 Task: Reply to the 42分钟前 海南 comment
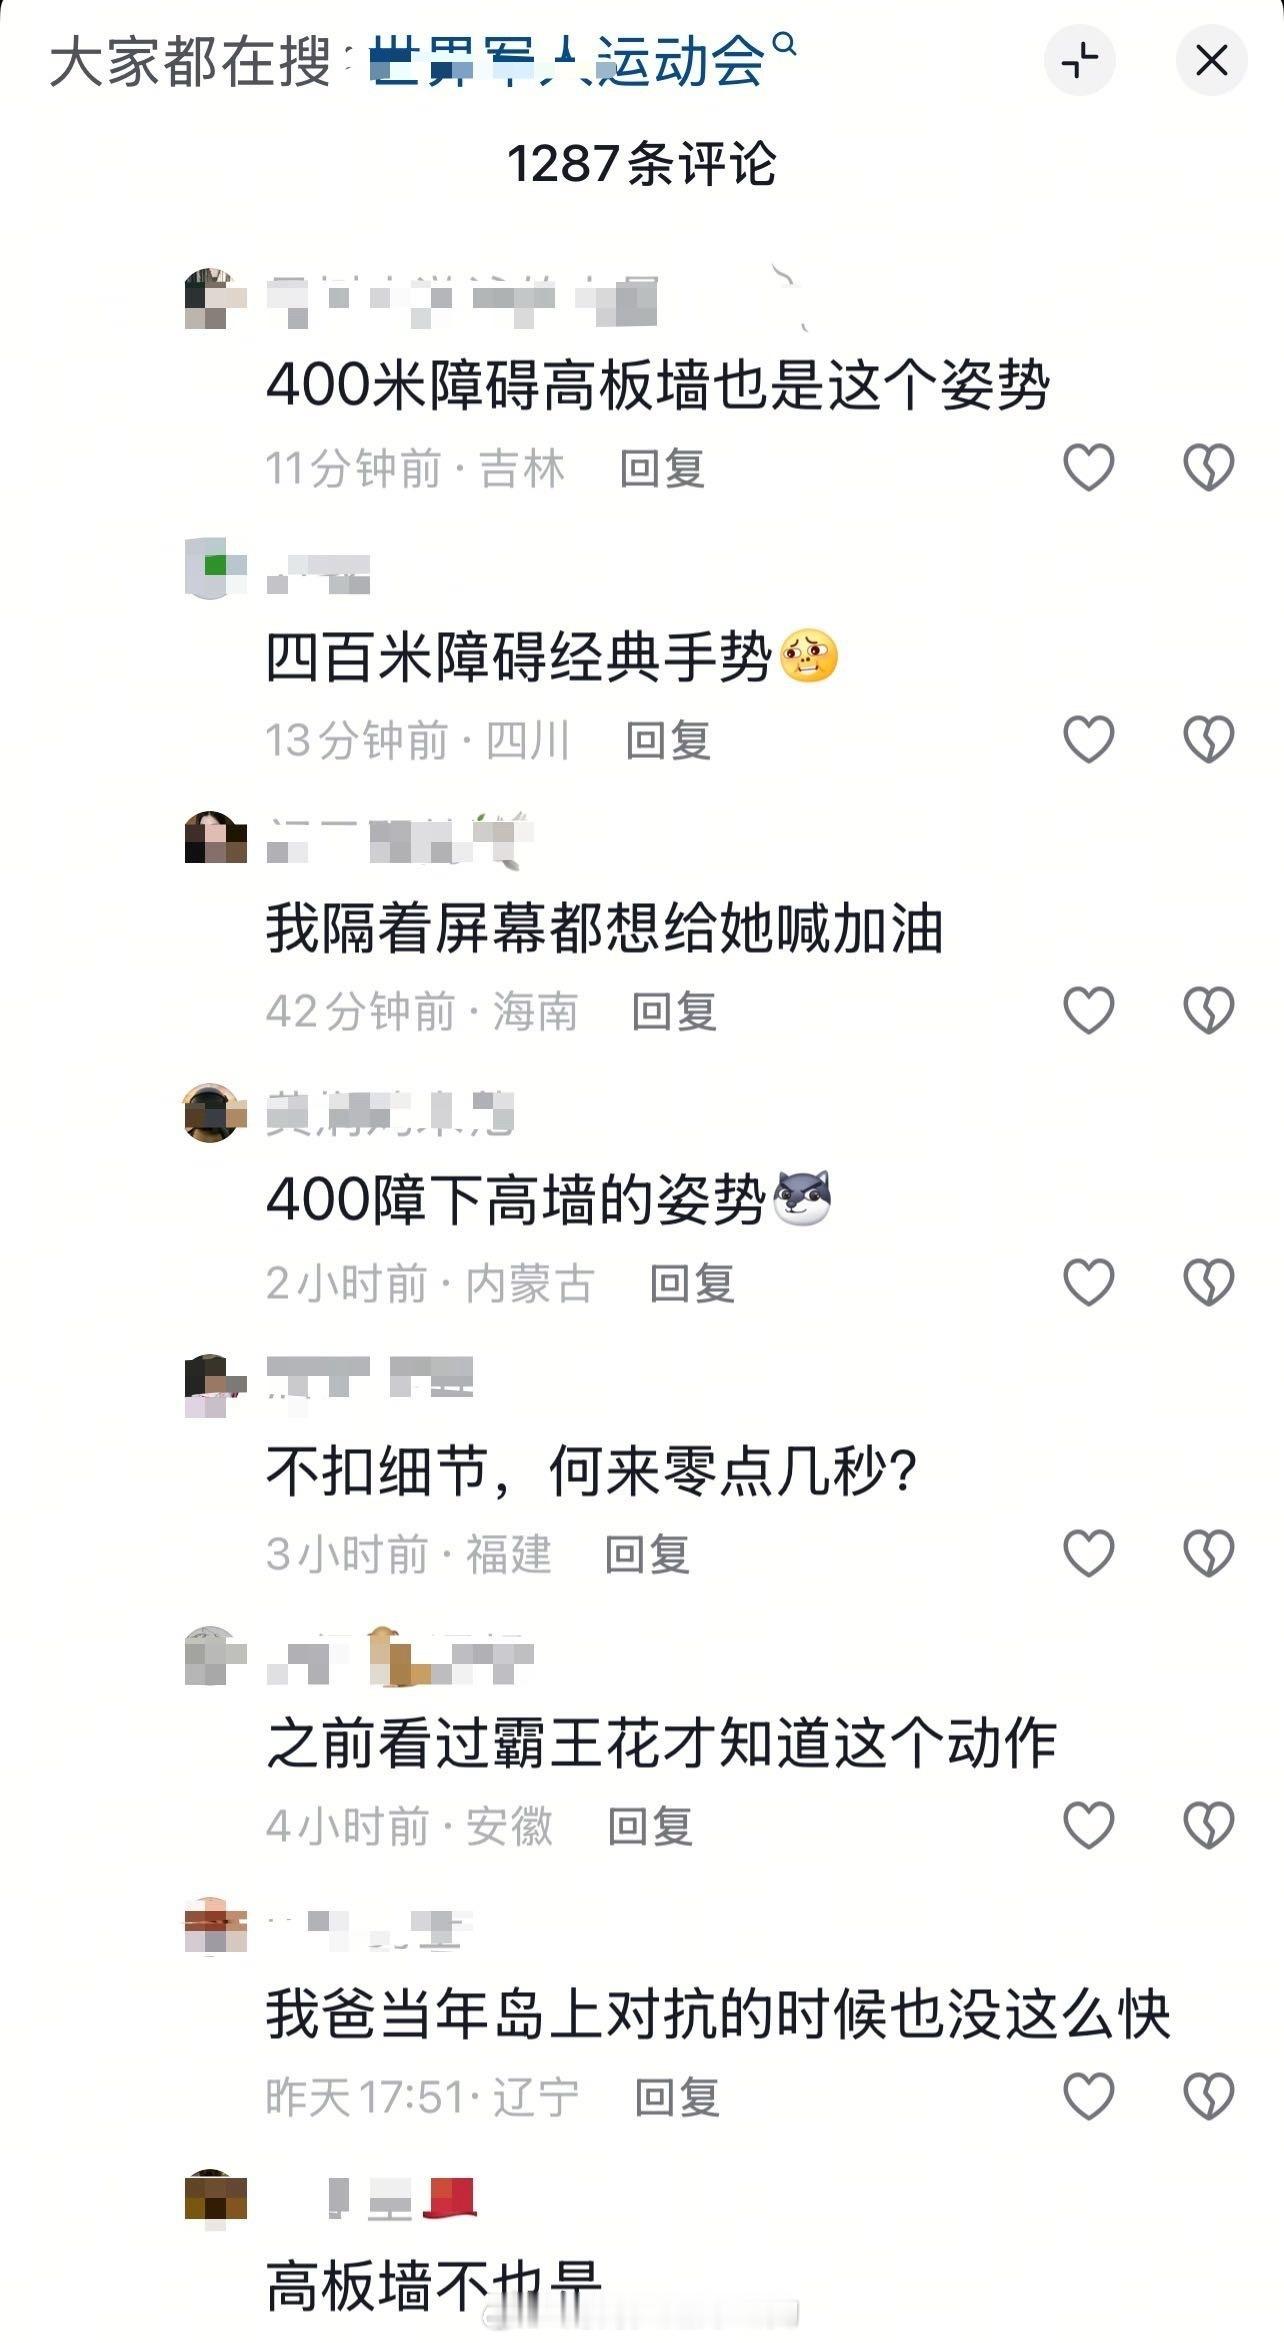[x=674, y=1011]
